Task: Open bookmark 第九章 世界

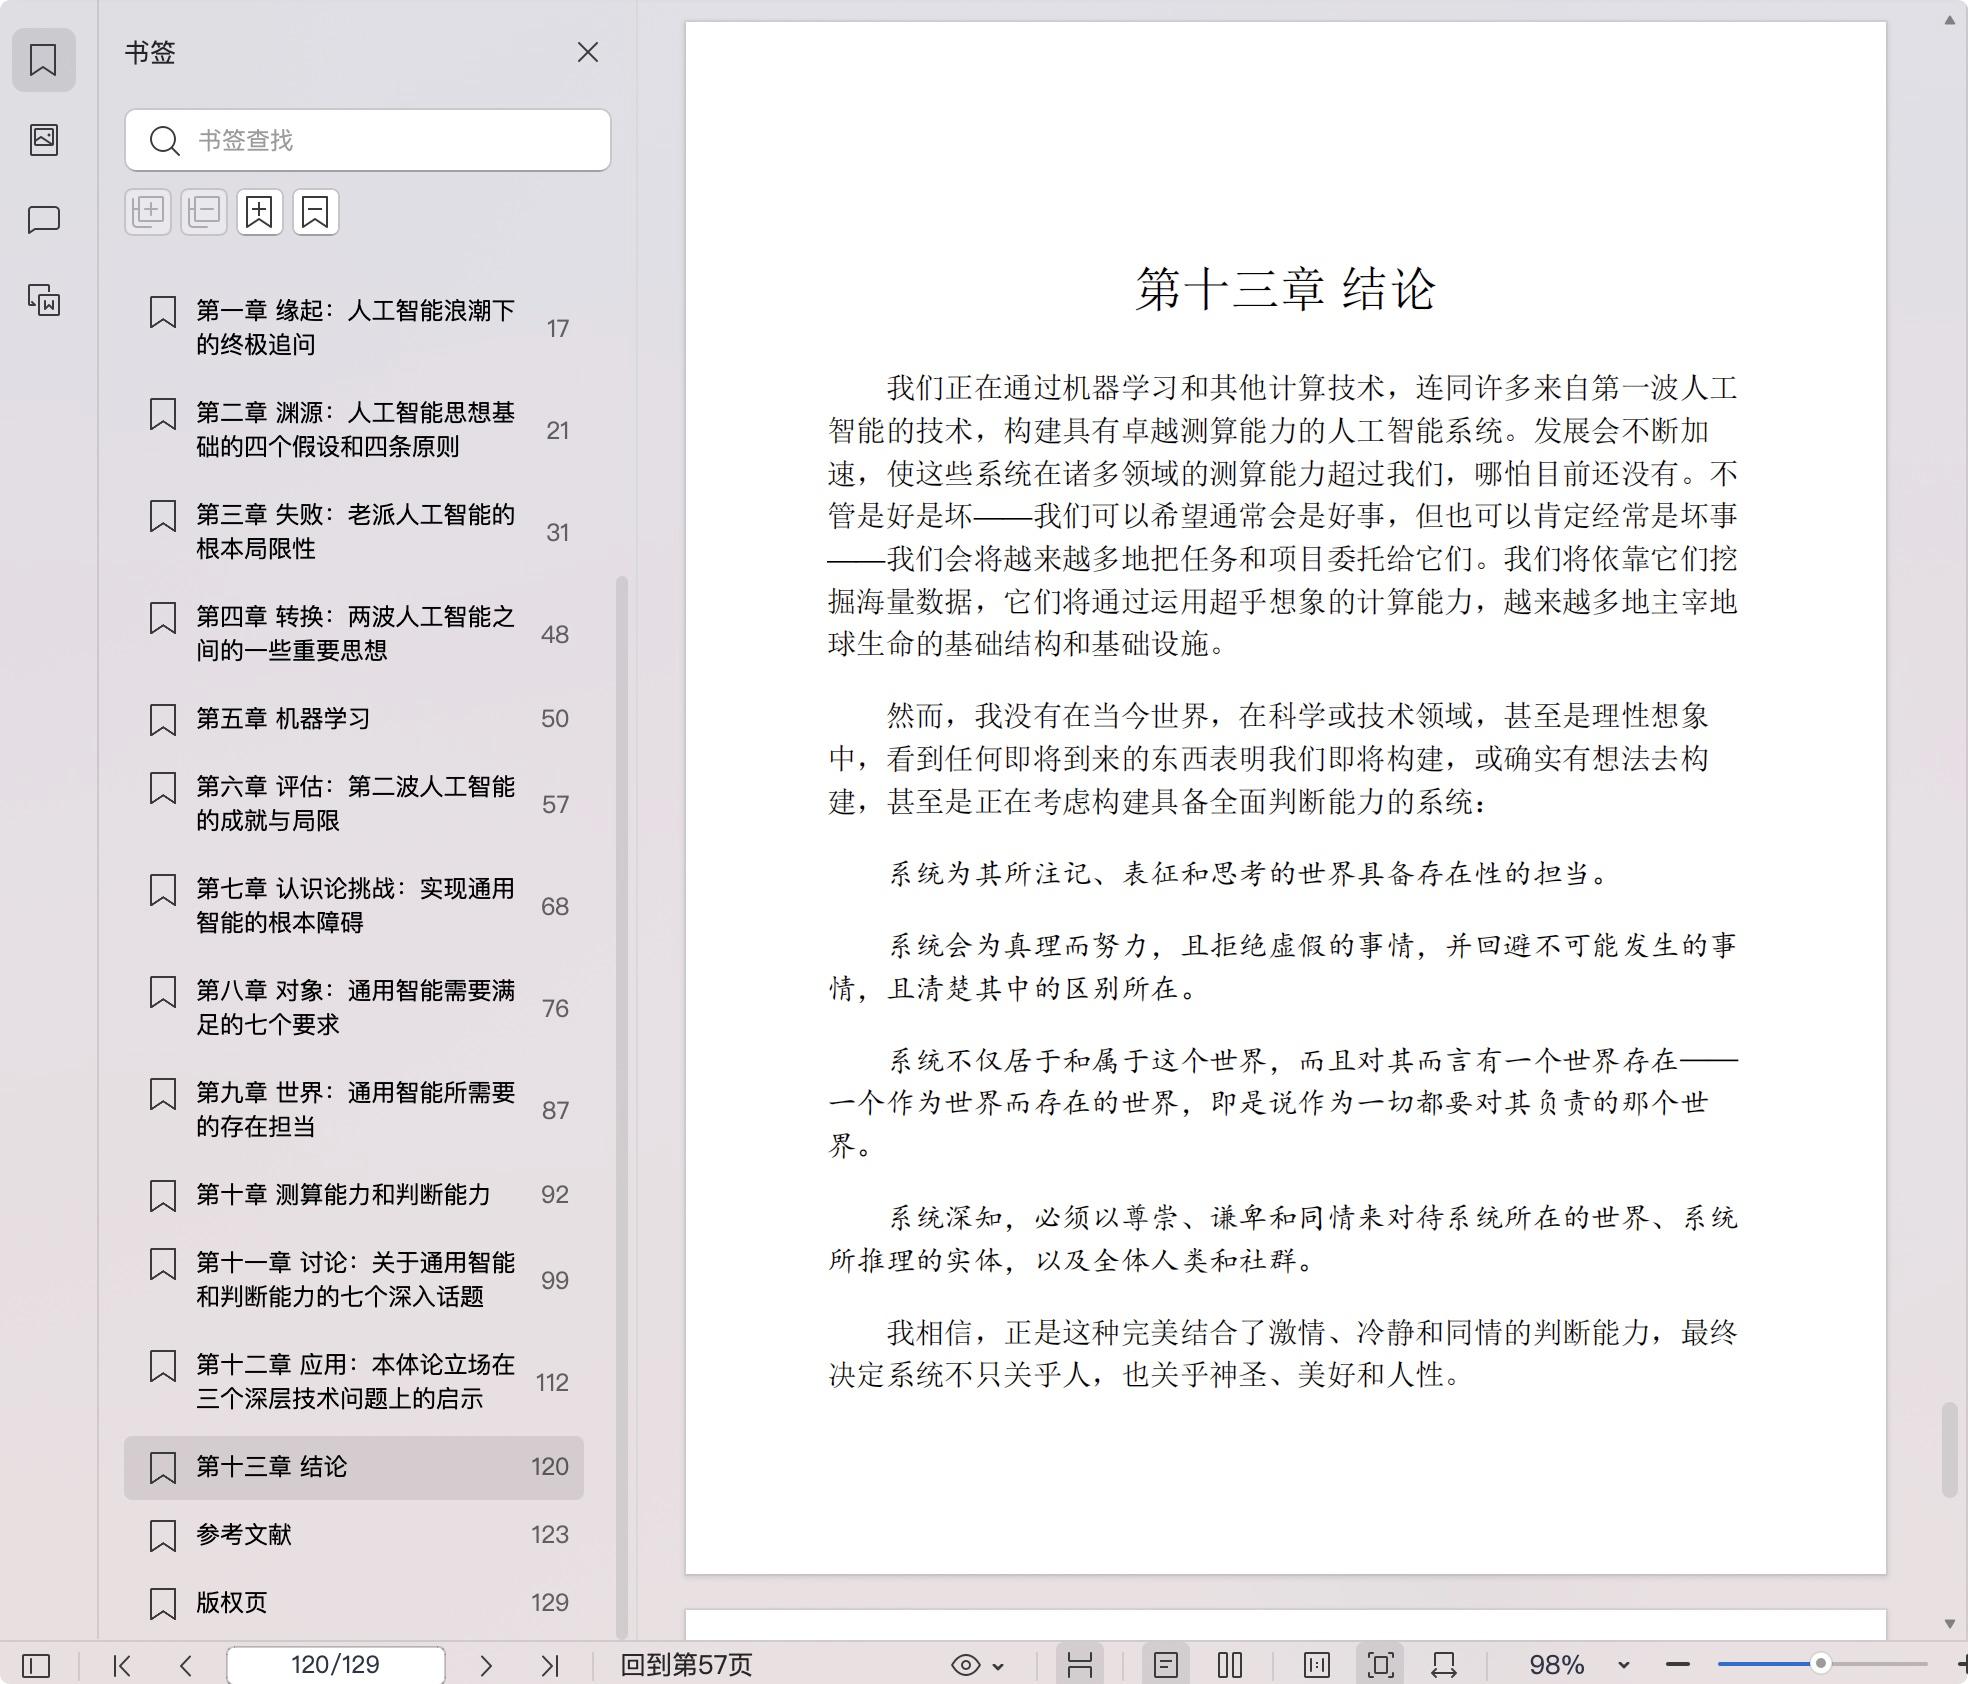Action: tap(354, 1110)
